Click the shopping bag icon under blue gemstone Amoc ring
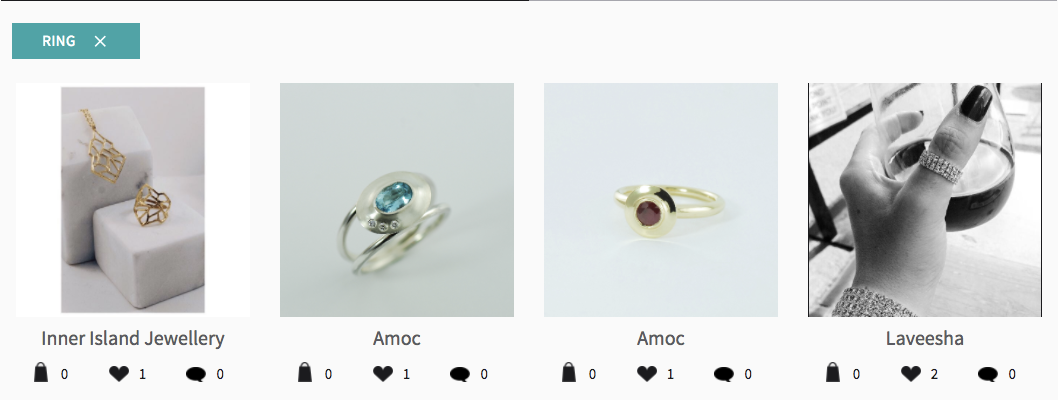 pyautogui.click(x=305, y=372)
